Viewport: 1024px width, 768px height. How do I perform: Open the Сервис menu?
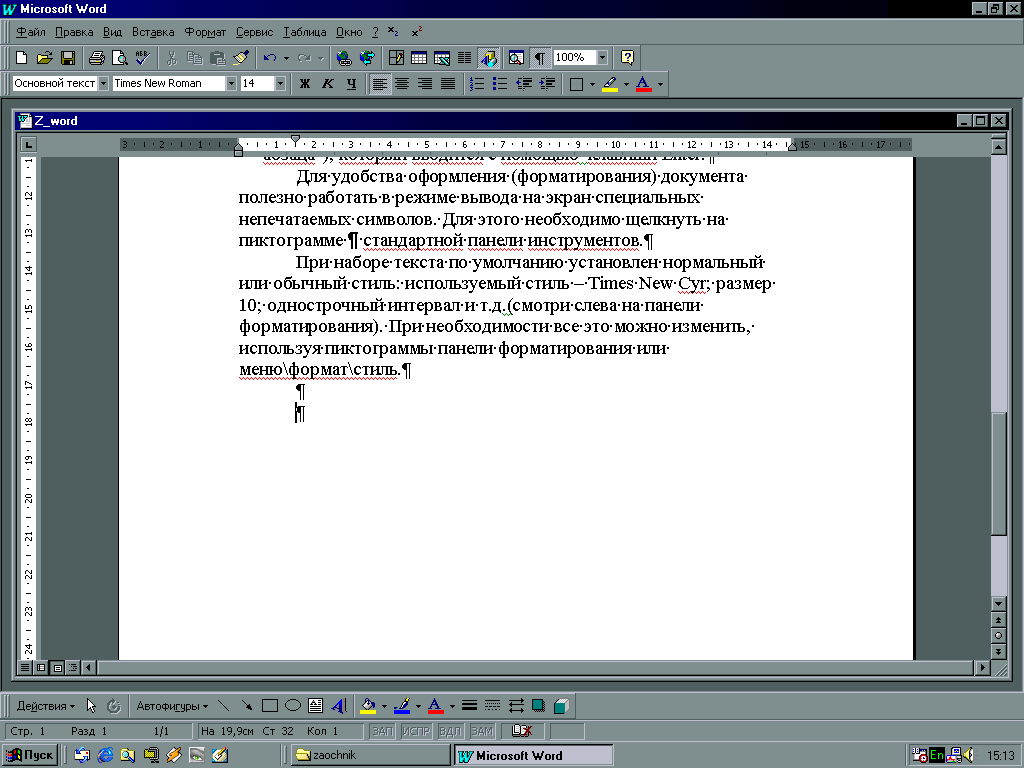tap(254, 32)
